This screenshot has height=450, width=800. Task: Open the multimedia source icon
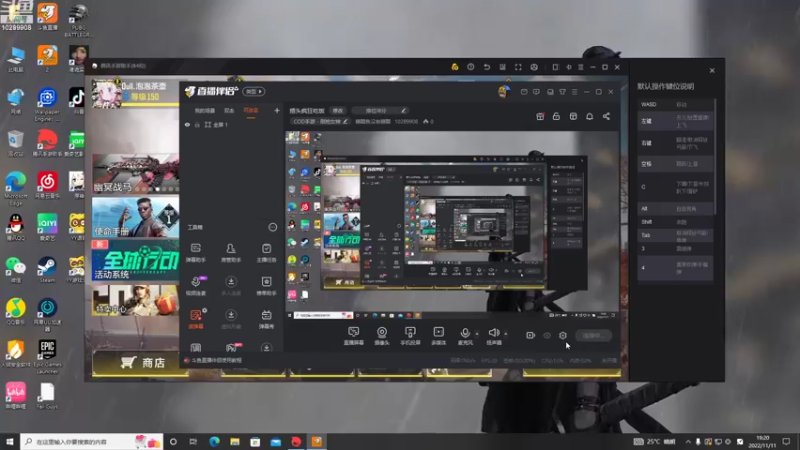(x=439, y=336)
